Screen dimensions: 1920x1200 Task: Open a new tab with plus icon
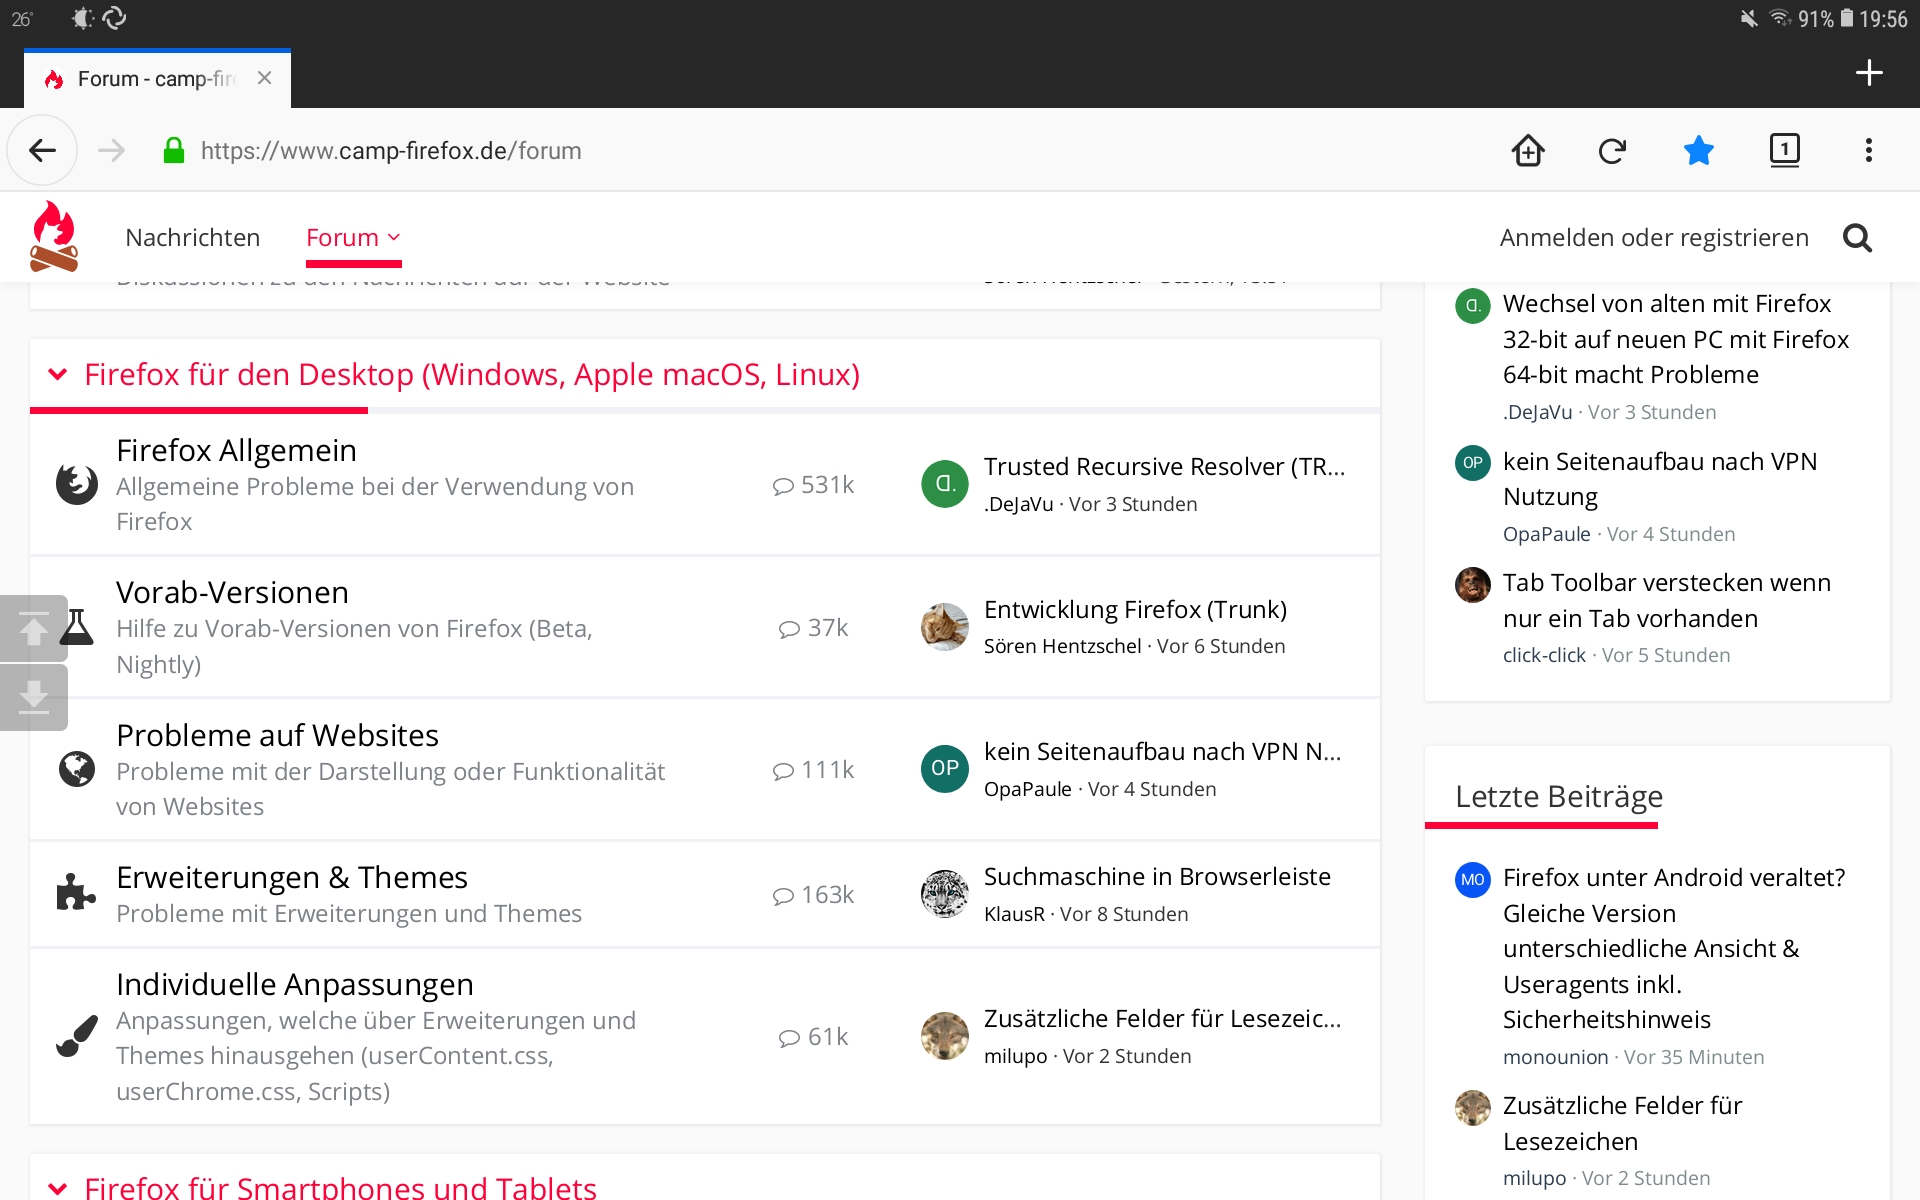(1868, 73)
